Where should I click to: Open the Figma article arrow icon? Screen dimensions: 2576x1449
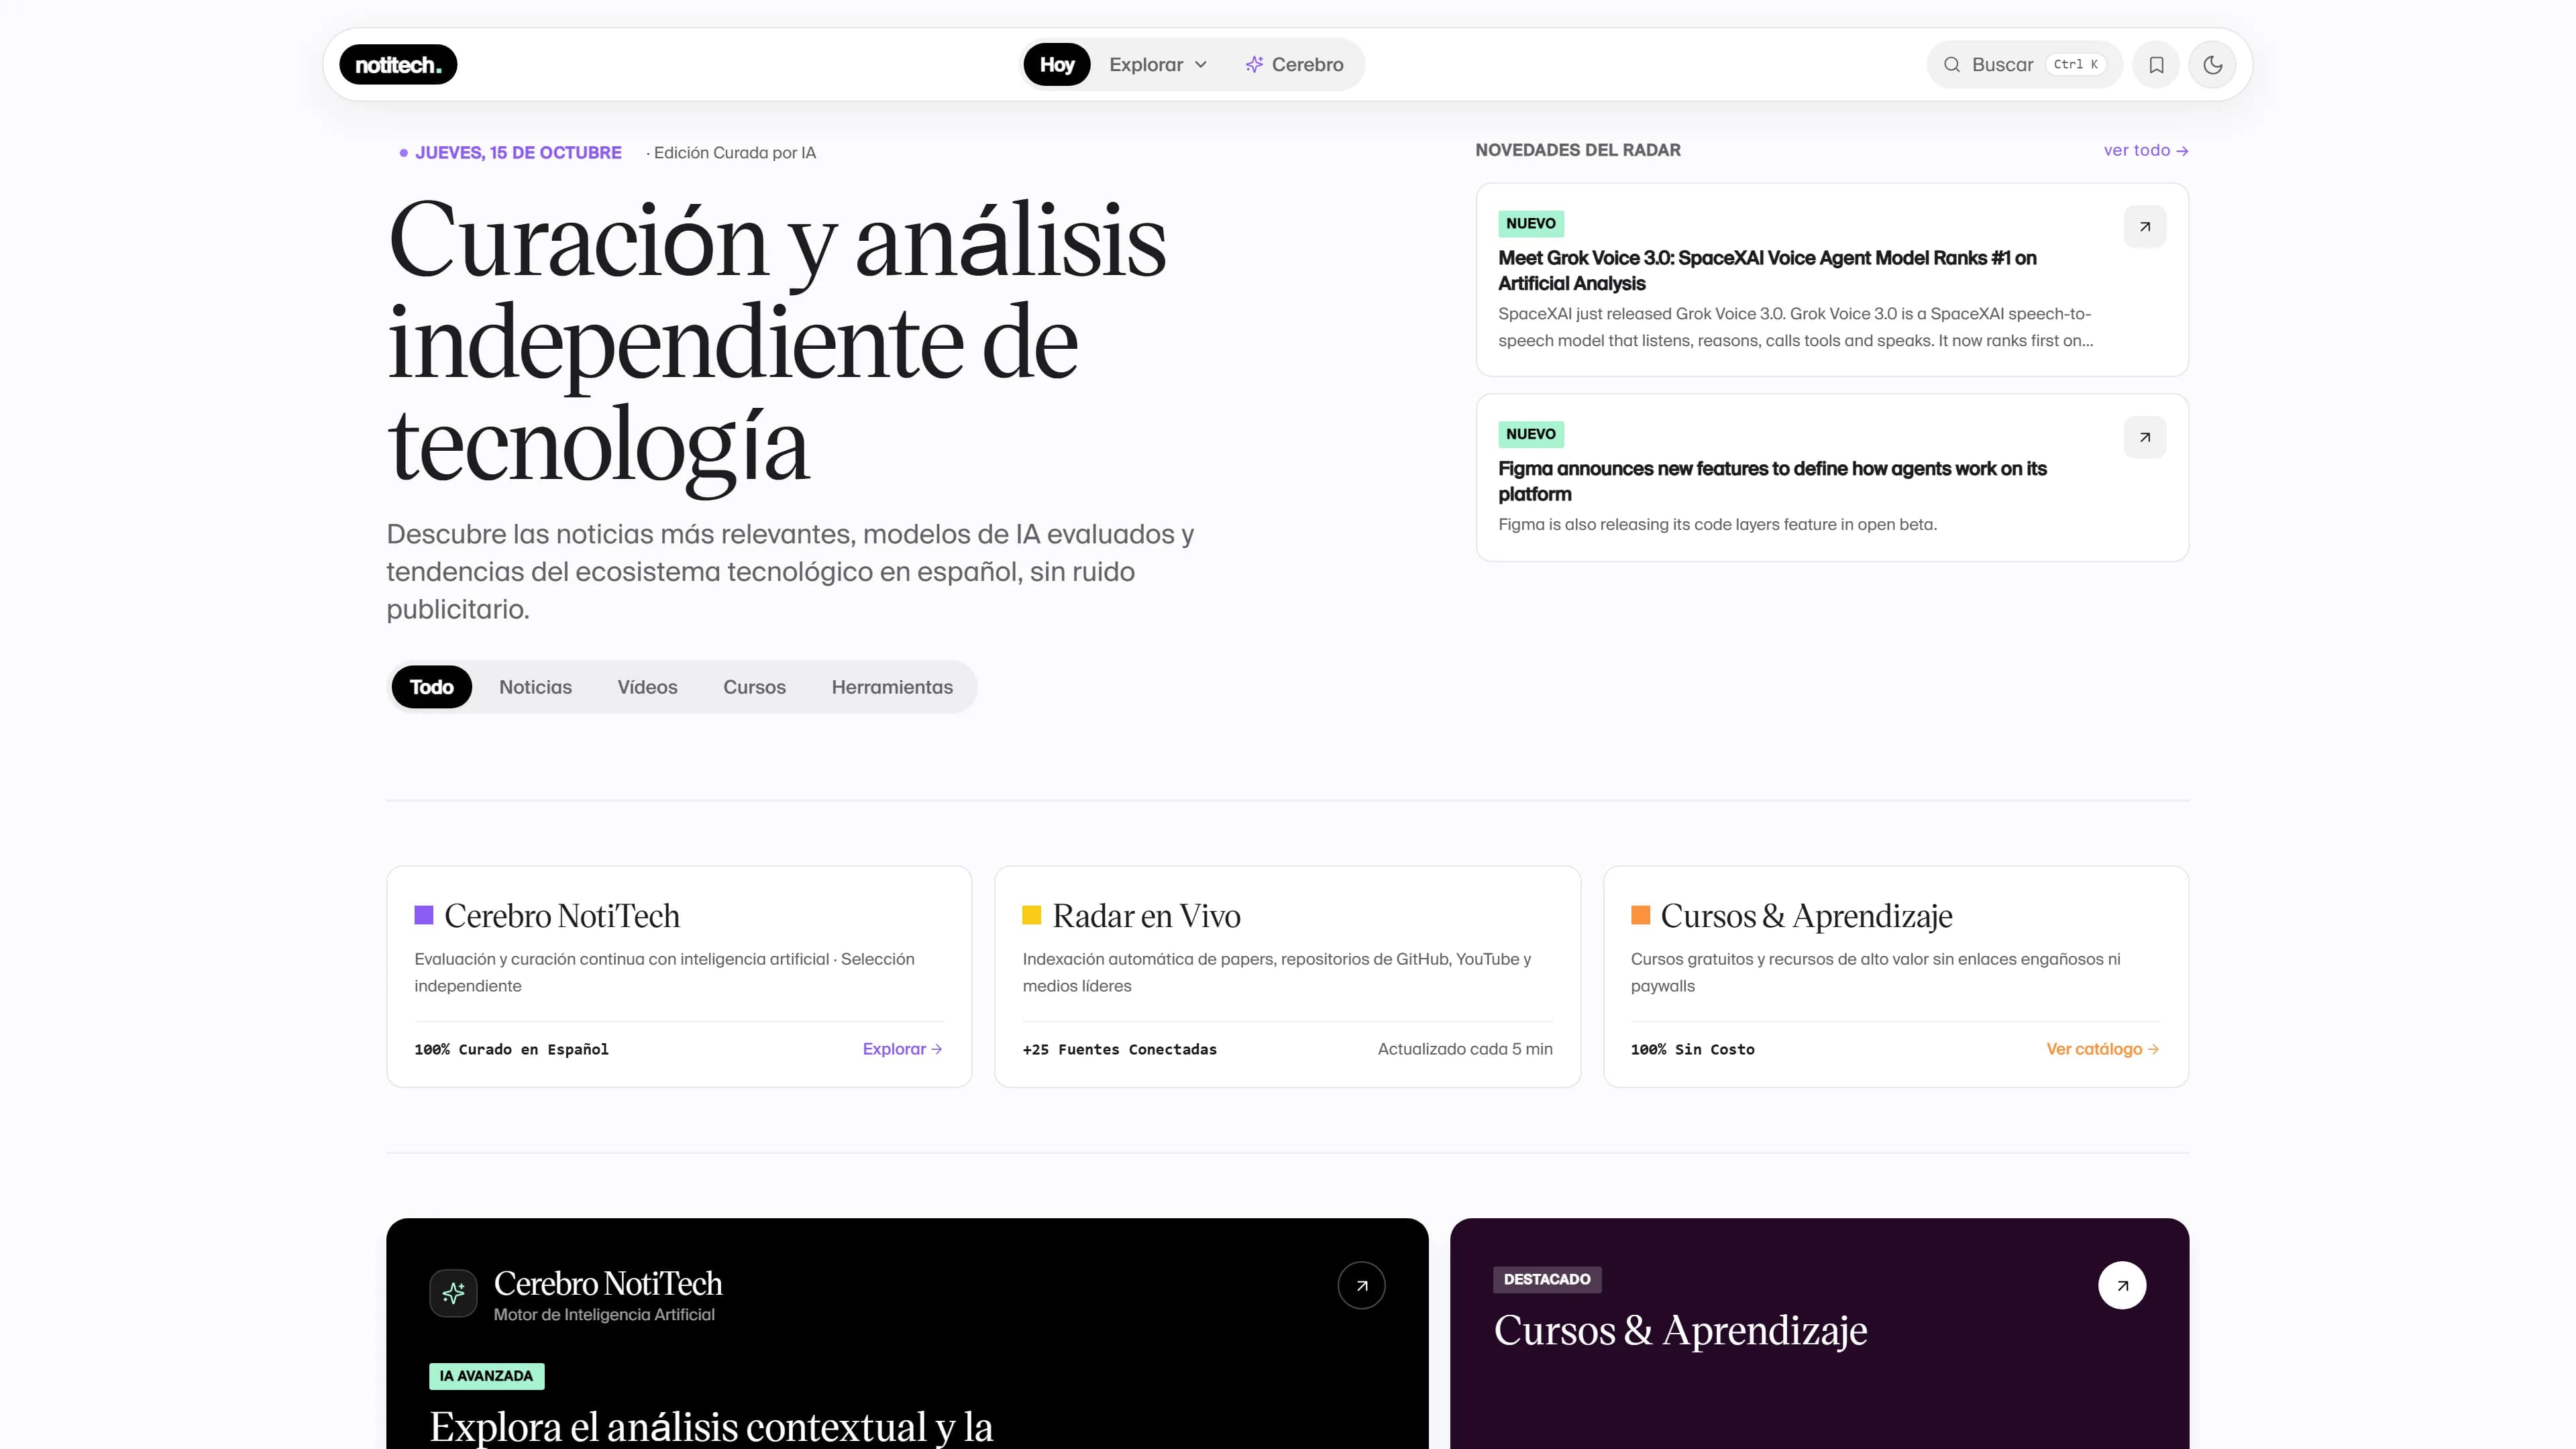click(x=2144, y=437)
